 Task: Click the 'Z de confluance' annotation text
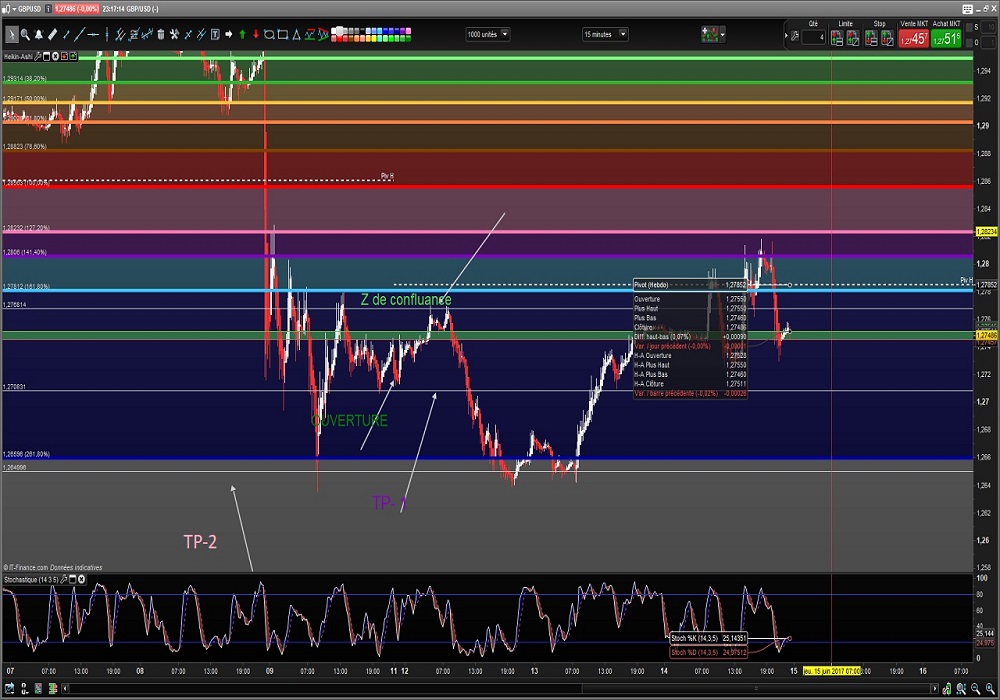point(406,300)
